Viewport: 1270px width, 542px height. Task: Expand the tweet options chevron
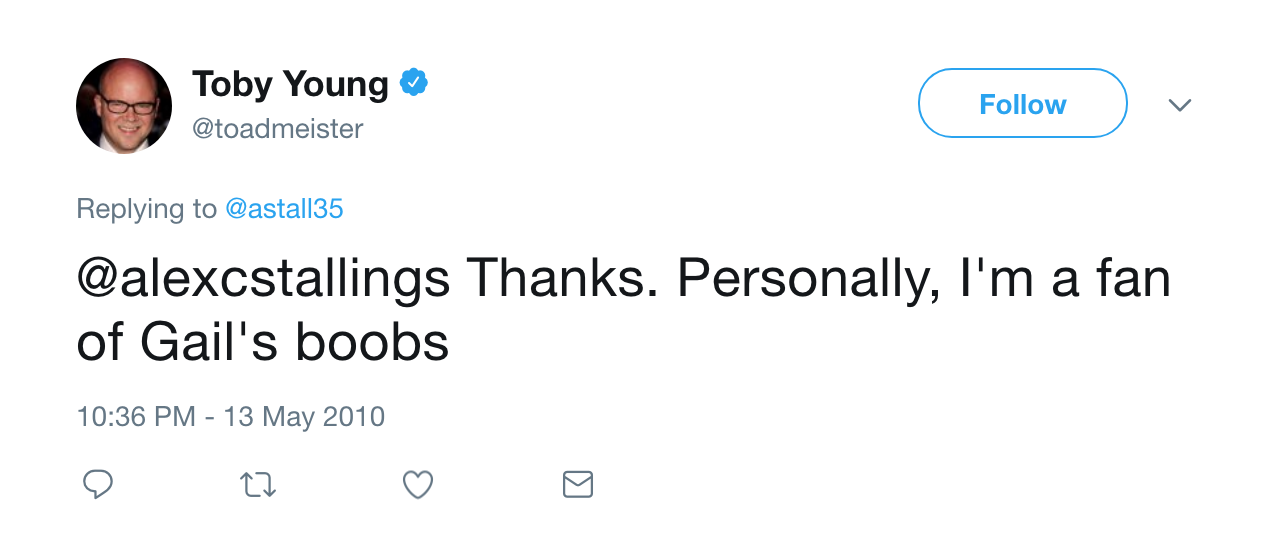pyautogui.click(x=1180, y=104)
